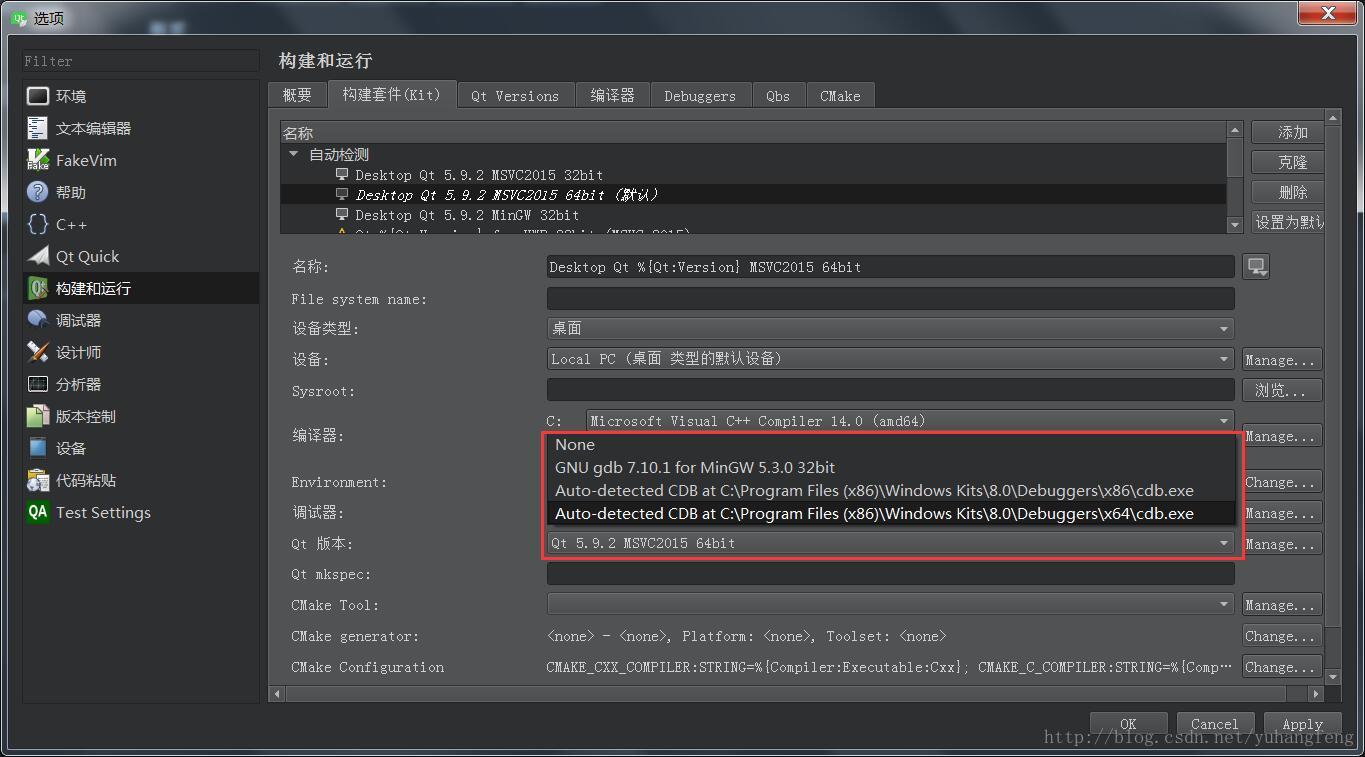The width and height of the screenshot is (1365, 757).
Task: Open the CMake tab
Action: 840,95
